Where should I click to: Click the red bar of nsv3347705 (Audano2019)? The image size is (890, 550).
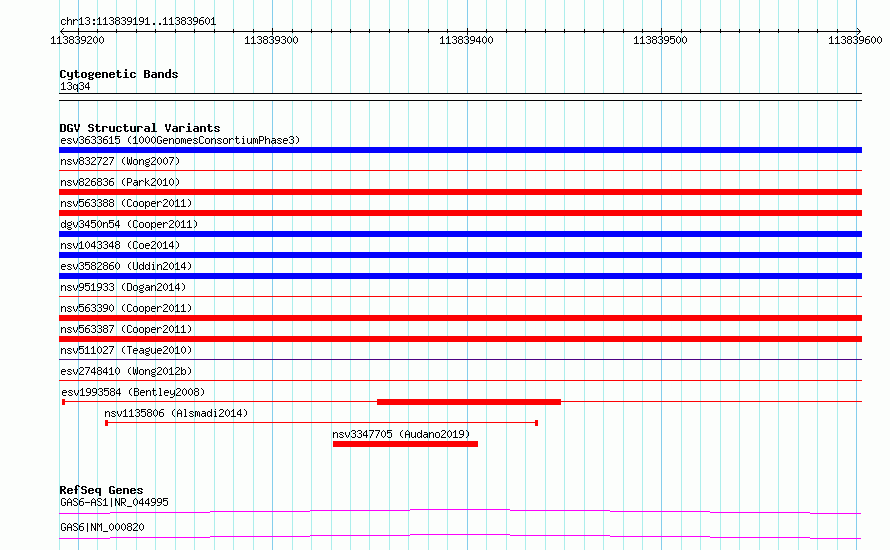click(405, 444)
